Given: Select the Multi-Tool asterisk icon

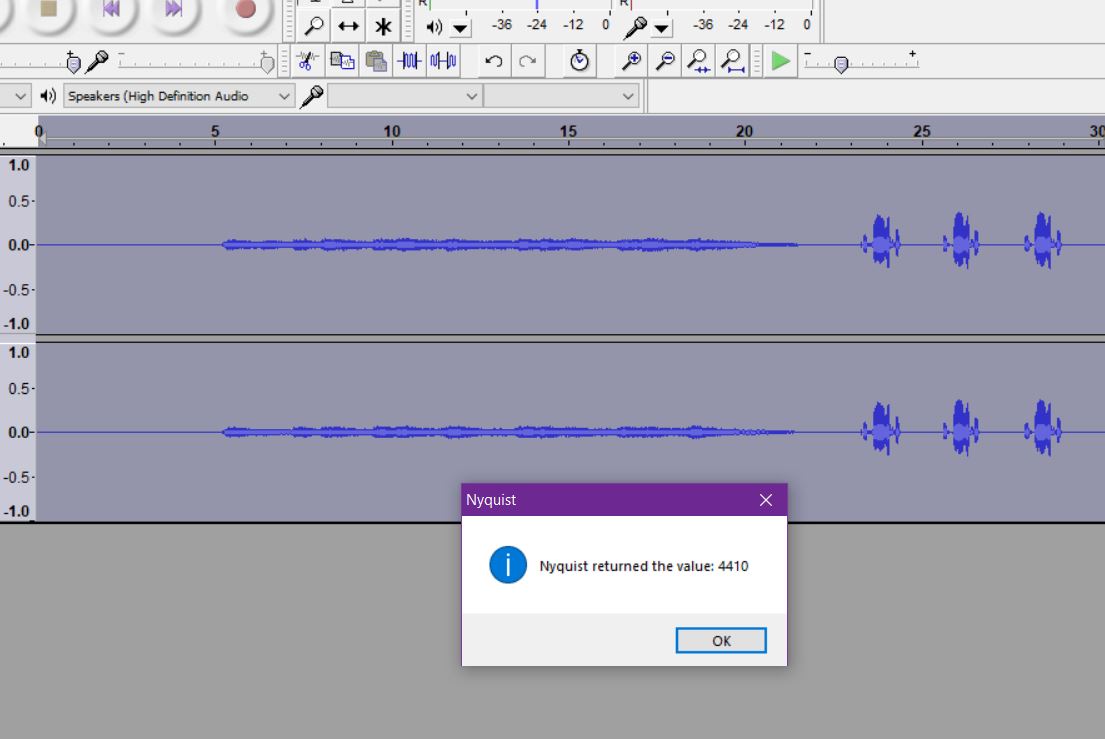Looking at the screenshot, I should (382, 26).
